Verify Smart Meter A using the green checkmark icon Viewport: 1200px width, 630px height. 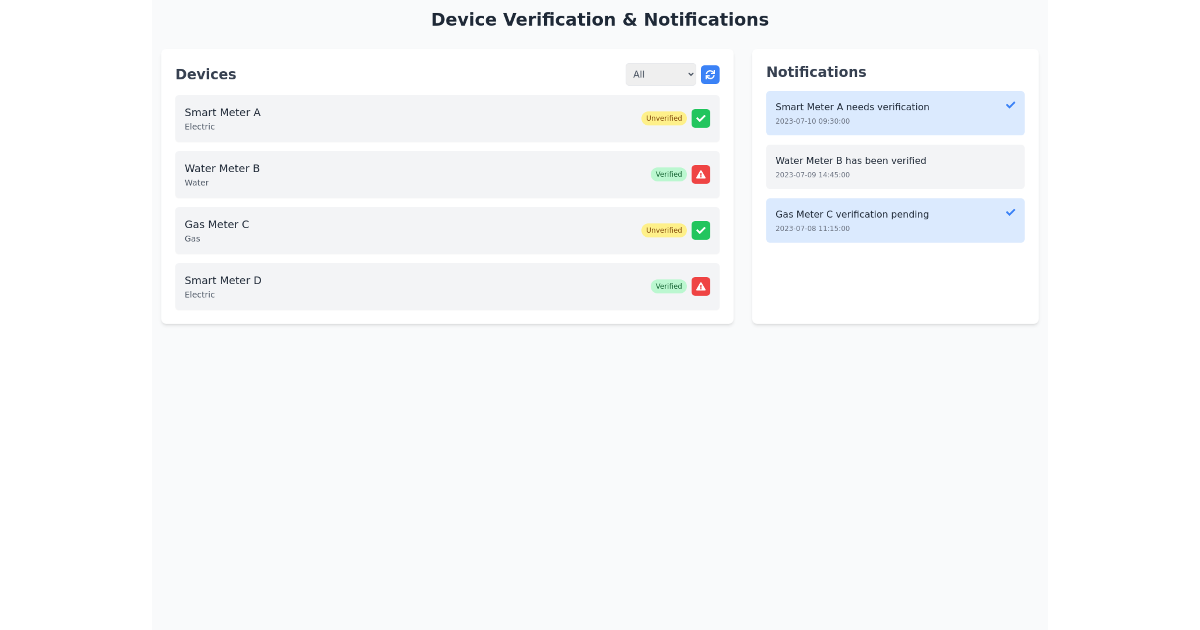point(700,118)
